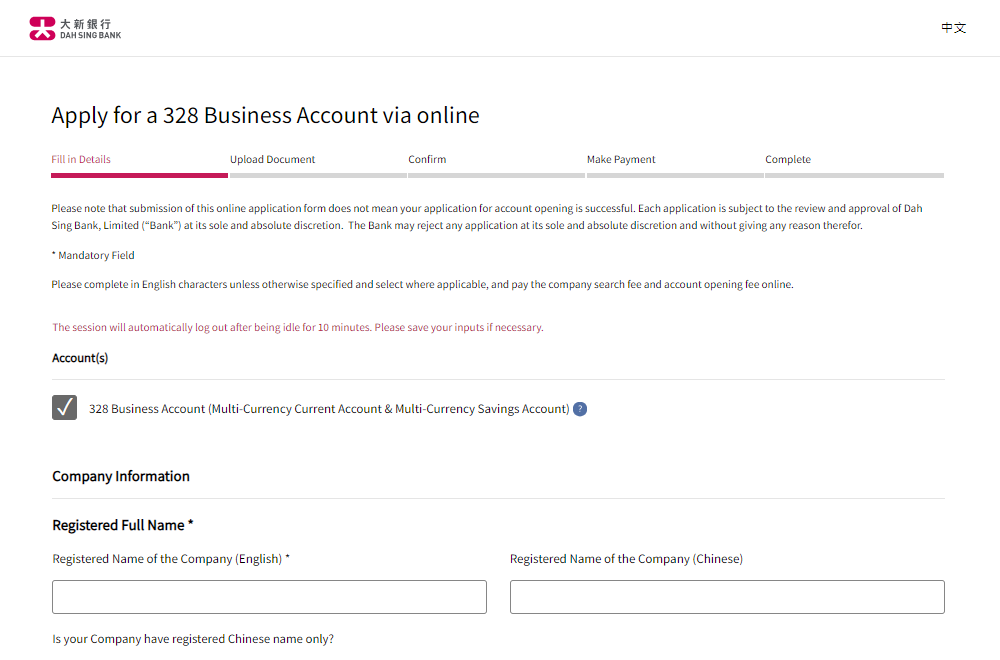Click the red progress bar under Fill in Details
This screenshot has width=1000, height=660.
click(x=139, y=175)
